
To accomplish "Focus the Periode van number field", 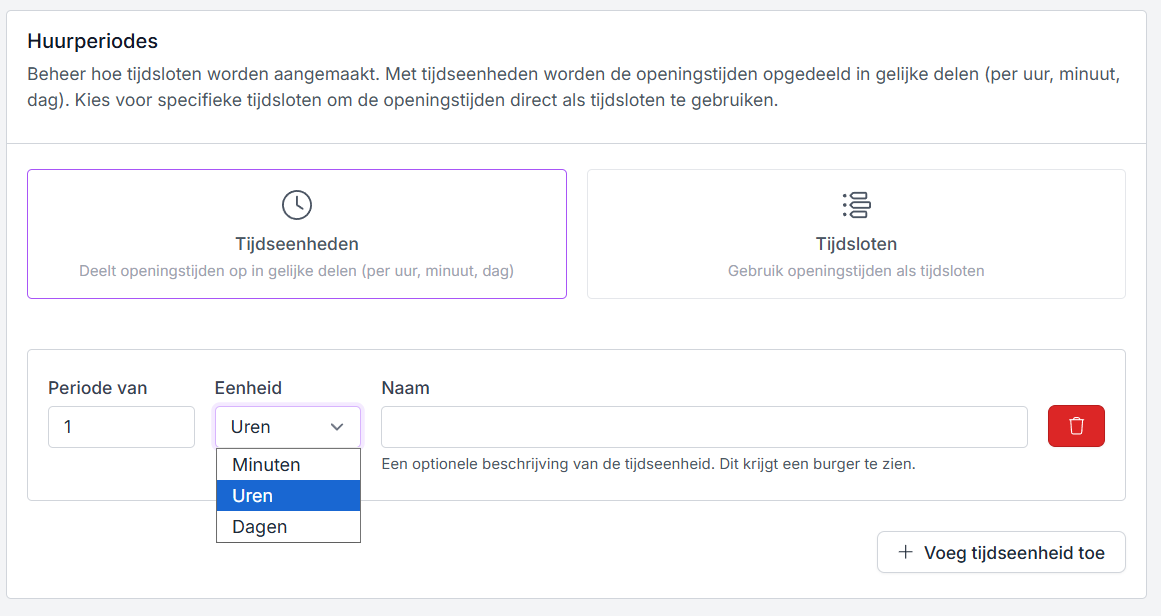I will [x=121, y=427].
